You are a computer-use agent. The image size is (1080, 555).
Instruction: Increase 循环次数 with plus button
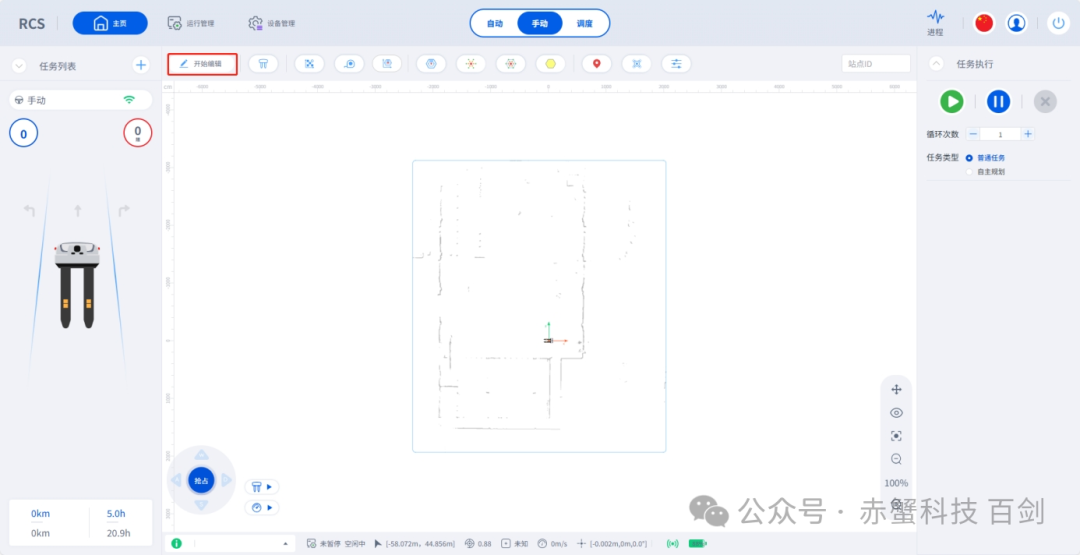click(1028, 134)
